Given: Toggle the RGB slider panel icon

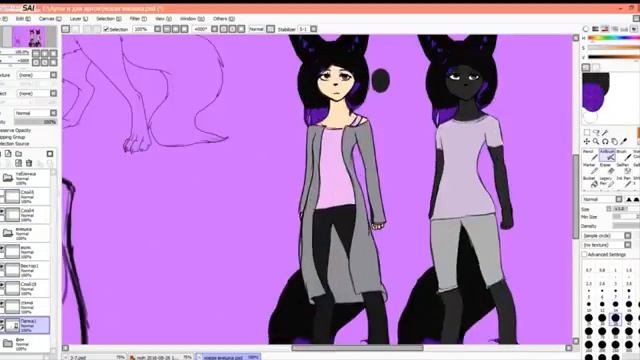Looking at the screenshot, I should click(x=596, y=29).
